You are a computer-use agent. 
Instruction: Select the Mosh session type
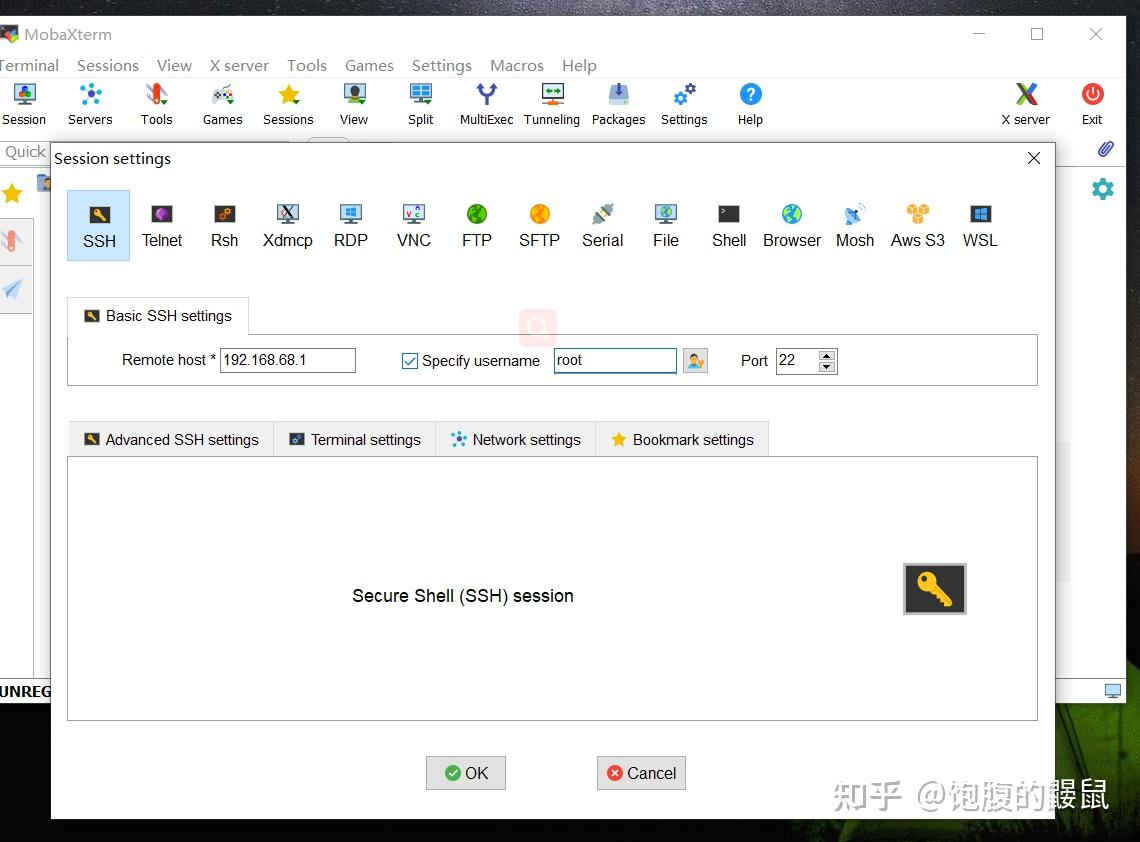[854, 225]
